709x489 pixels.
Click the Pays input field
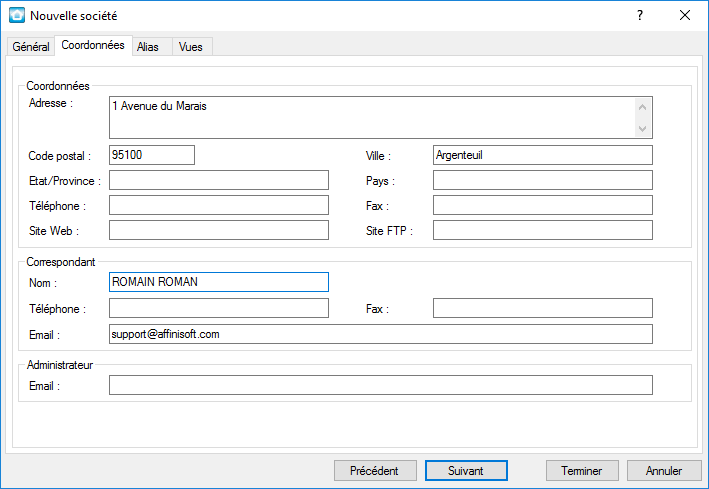click(x=543, y=180)
